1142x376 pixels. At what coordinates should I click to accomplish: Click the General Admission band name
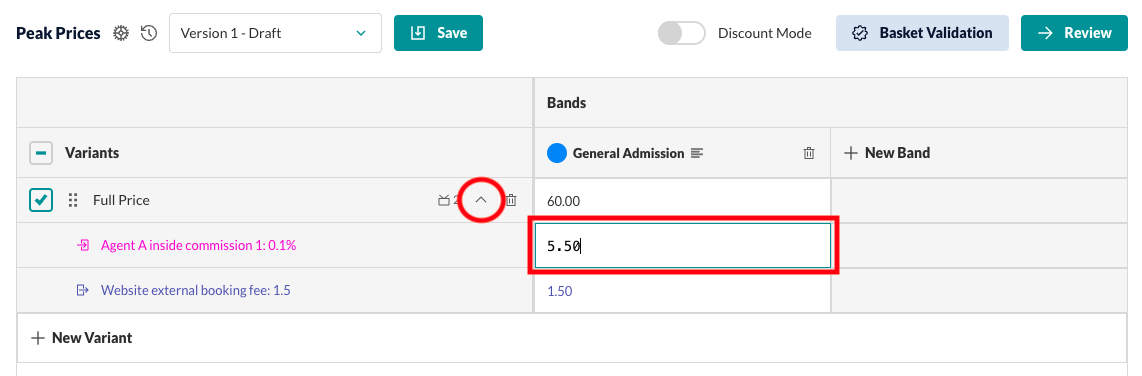tap(629, 153)
